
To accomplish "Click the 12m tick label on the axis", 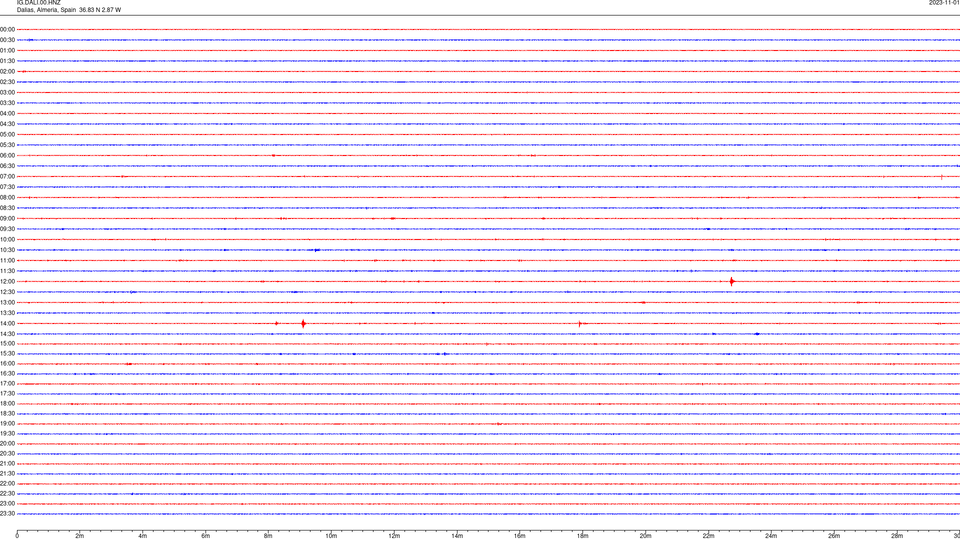I will [394, 536].
